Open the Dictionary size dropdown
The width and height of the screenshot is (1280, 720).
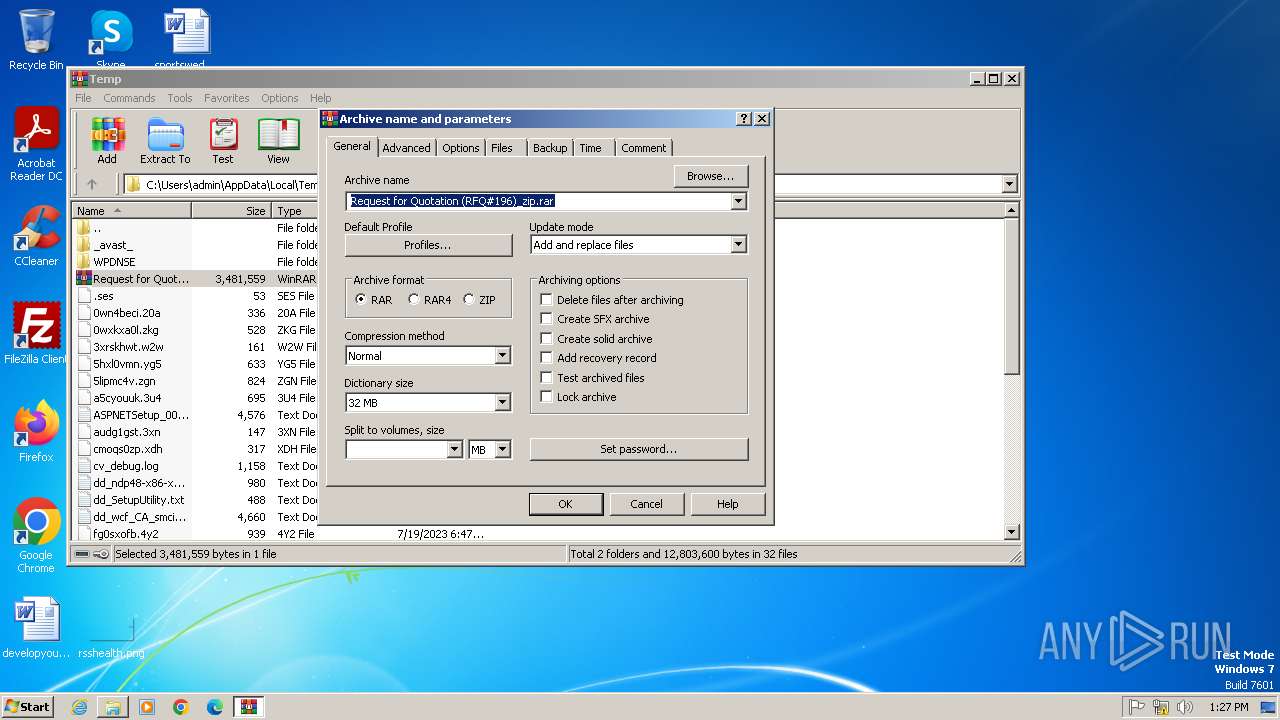click(502, 403)
